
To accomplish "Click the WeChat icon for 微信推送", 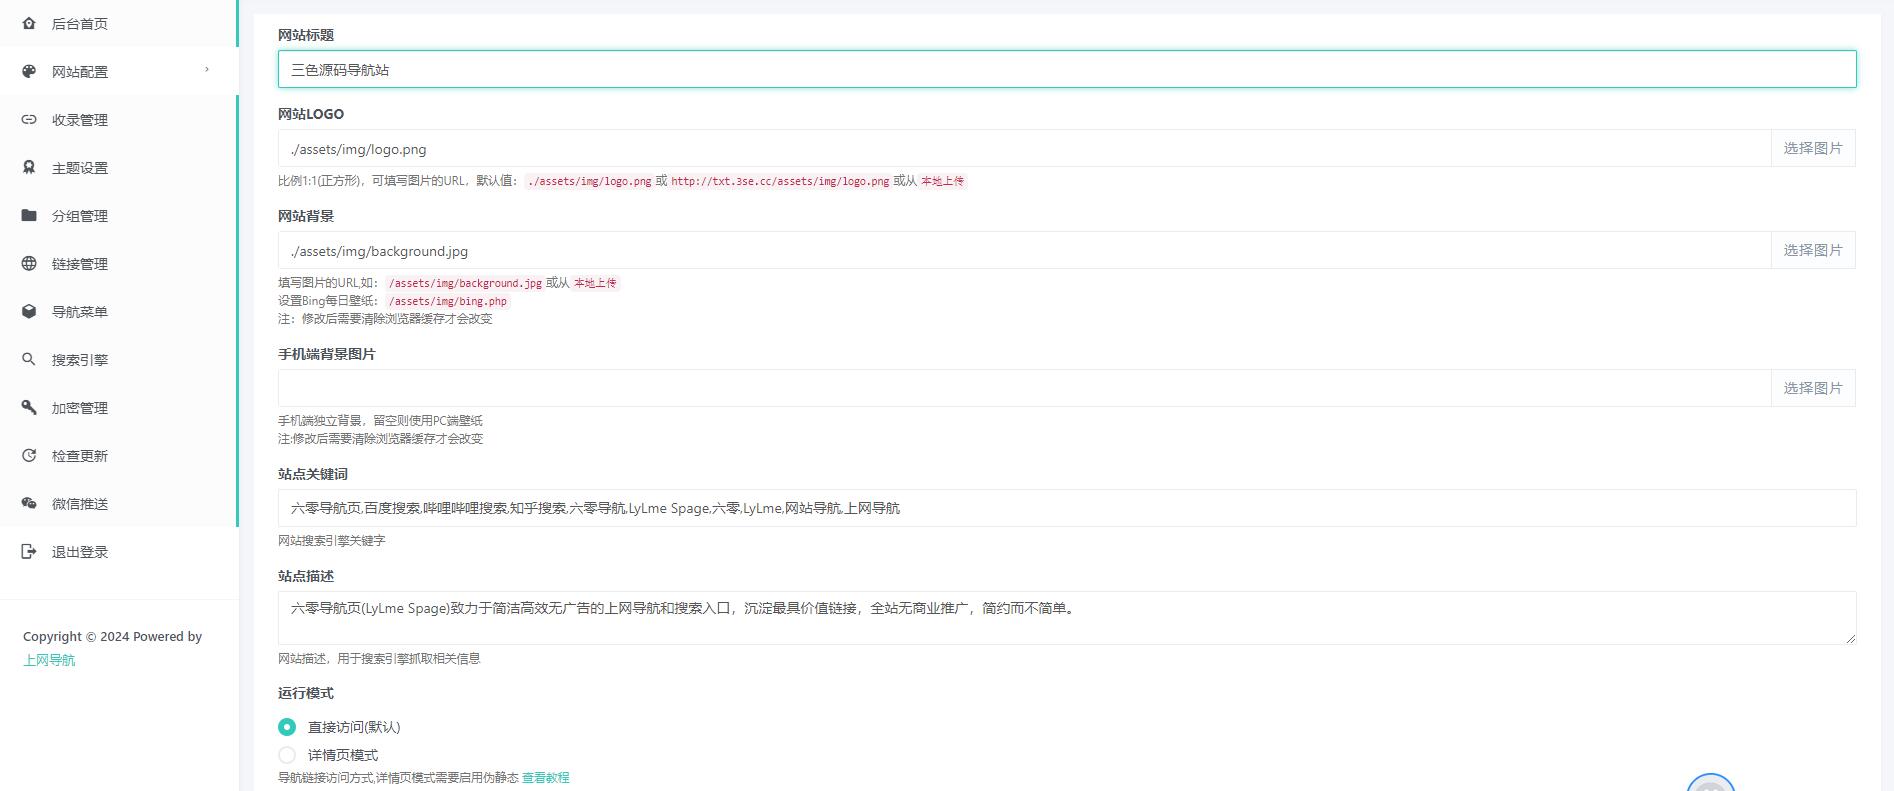I will click(x=29, y=503).
